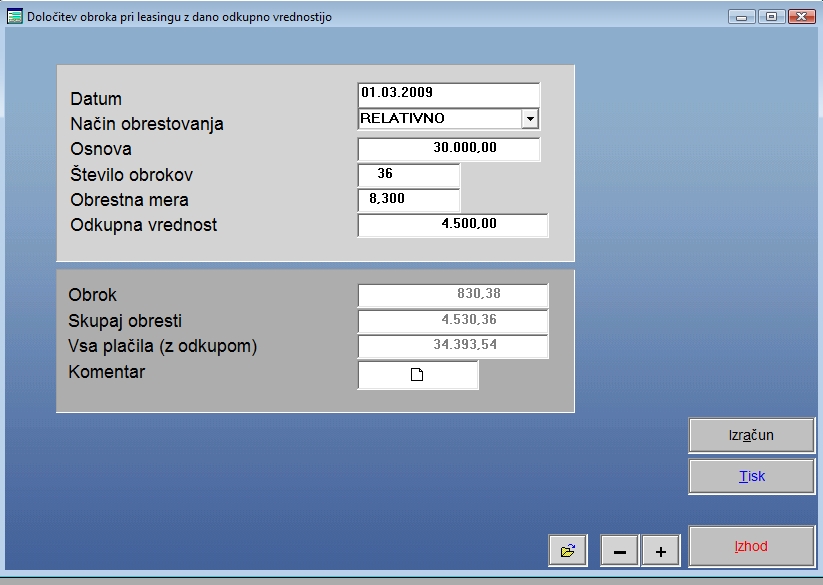Maximize the leasing calculation window
The width and height of the screenshot is (823, 585).
pyautogui.click(x=771, y=17)
